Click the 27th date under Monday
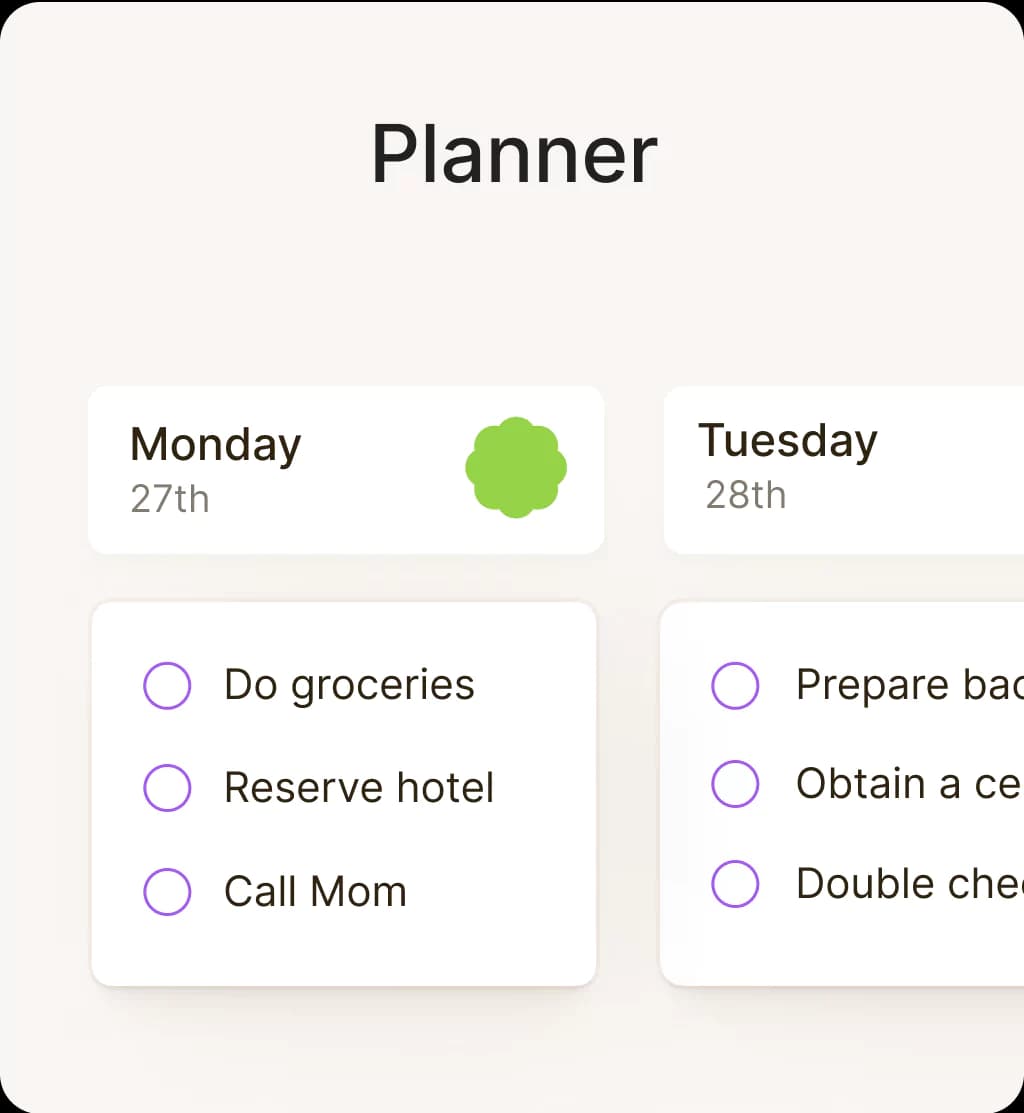Viewport: 1024px width, 1113px height. (x=170, y=498)
